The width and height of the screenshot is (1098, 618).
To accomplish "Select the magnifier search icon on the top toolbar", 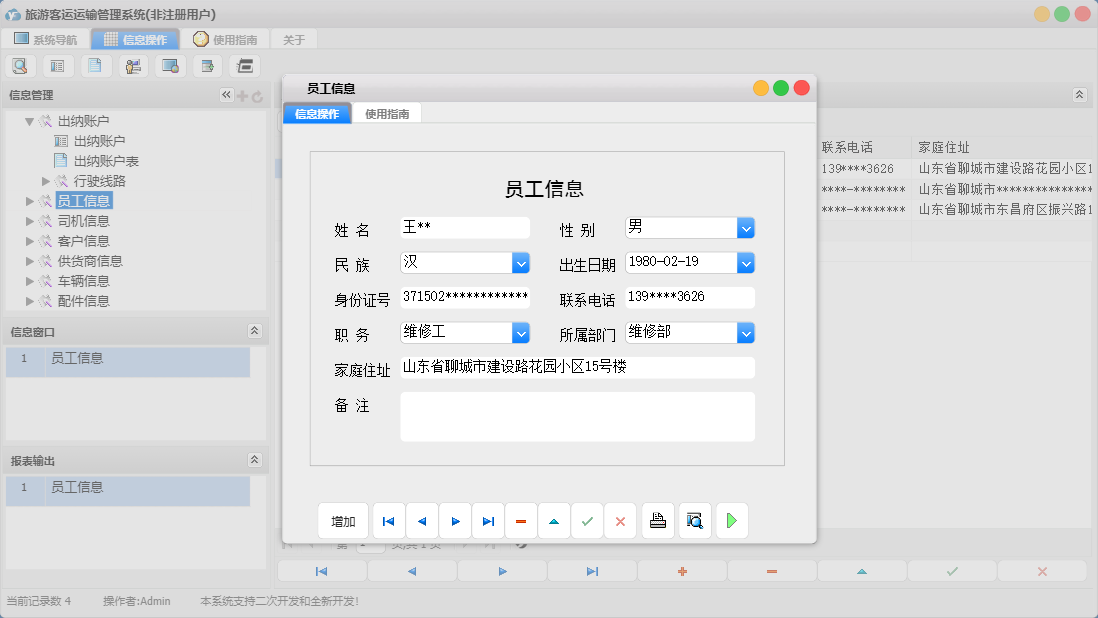I will pos(20,65).
